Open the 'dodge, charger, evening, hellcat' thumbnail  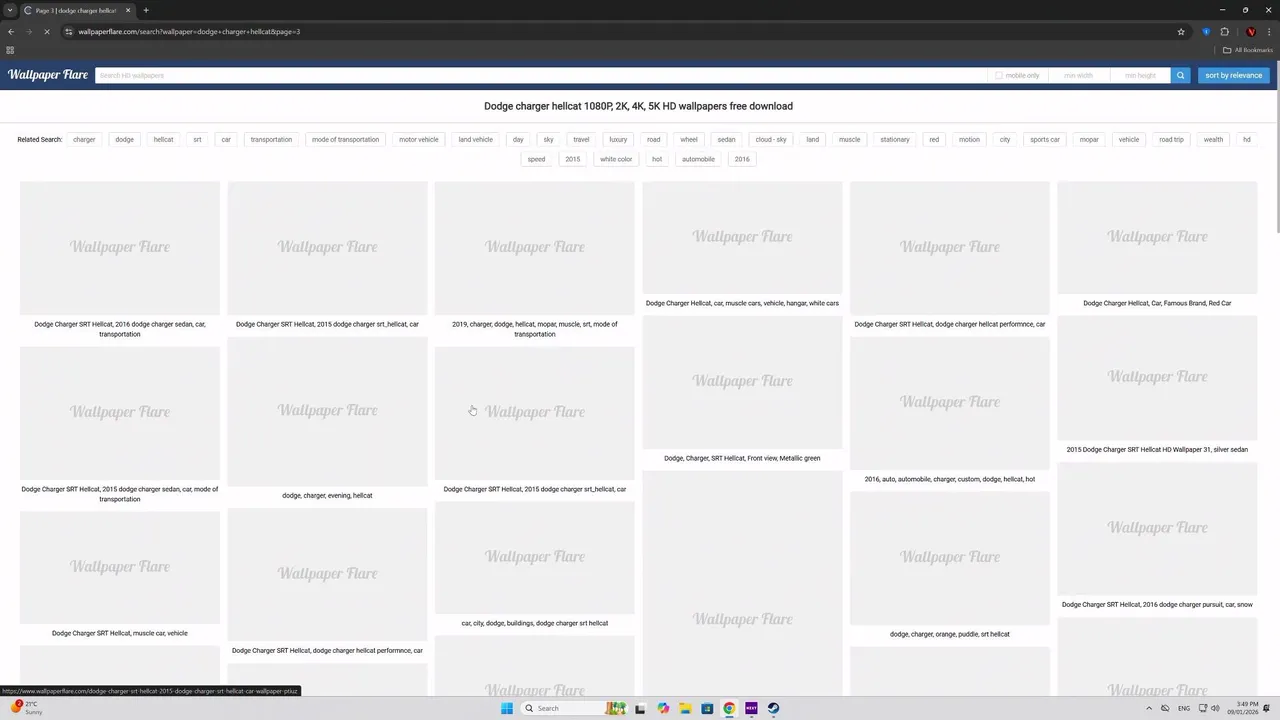click(x=327, y=412)
